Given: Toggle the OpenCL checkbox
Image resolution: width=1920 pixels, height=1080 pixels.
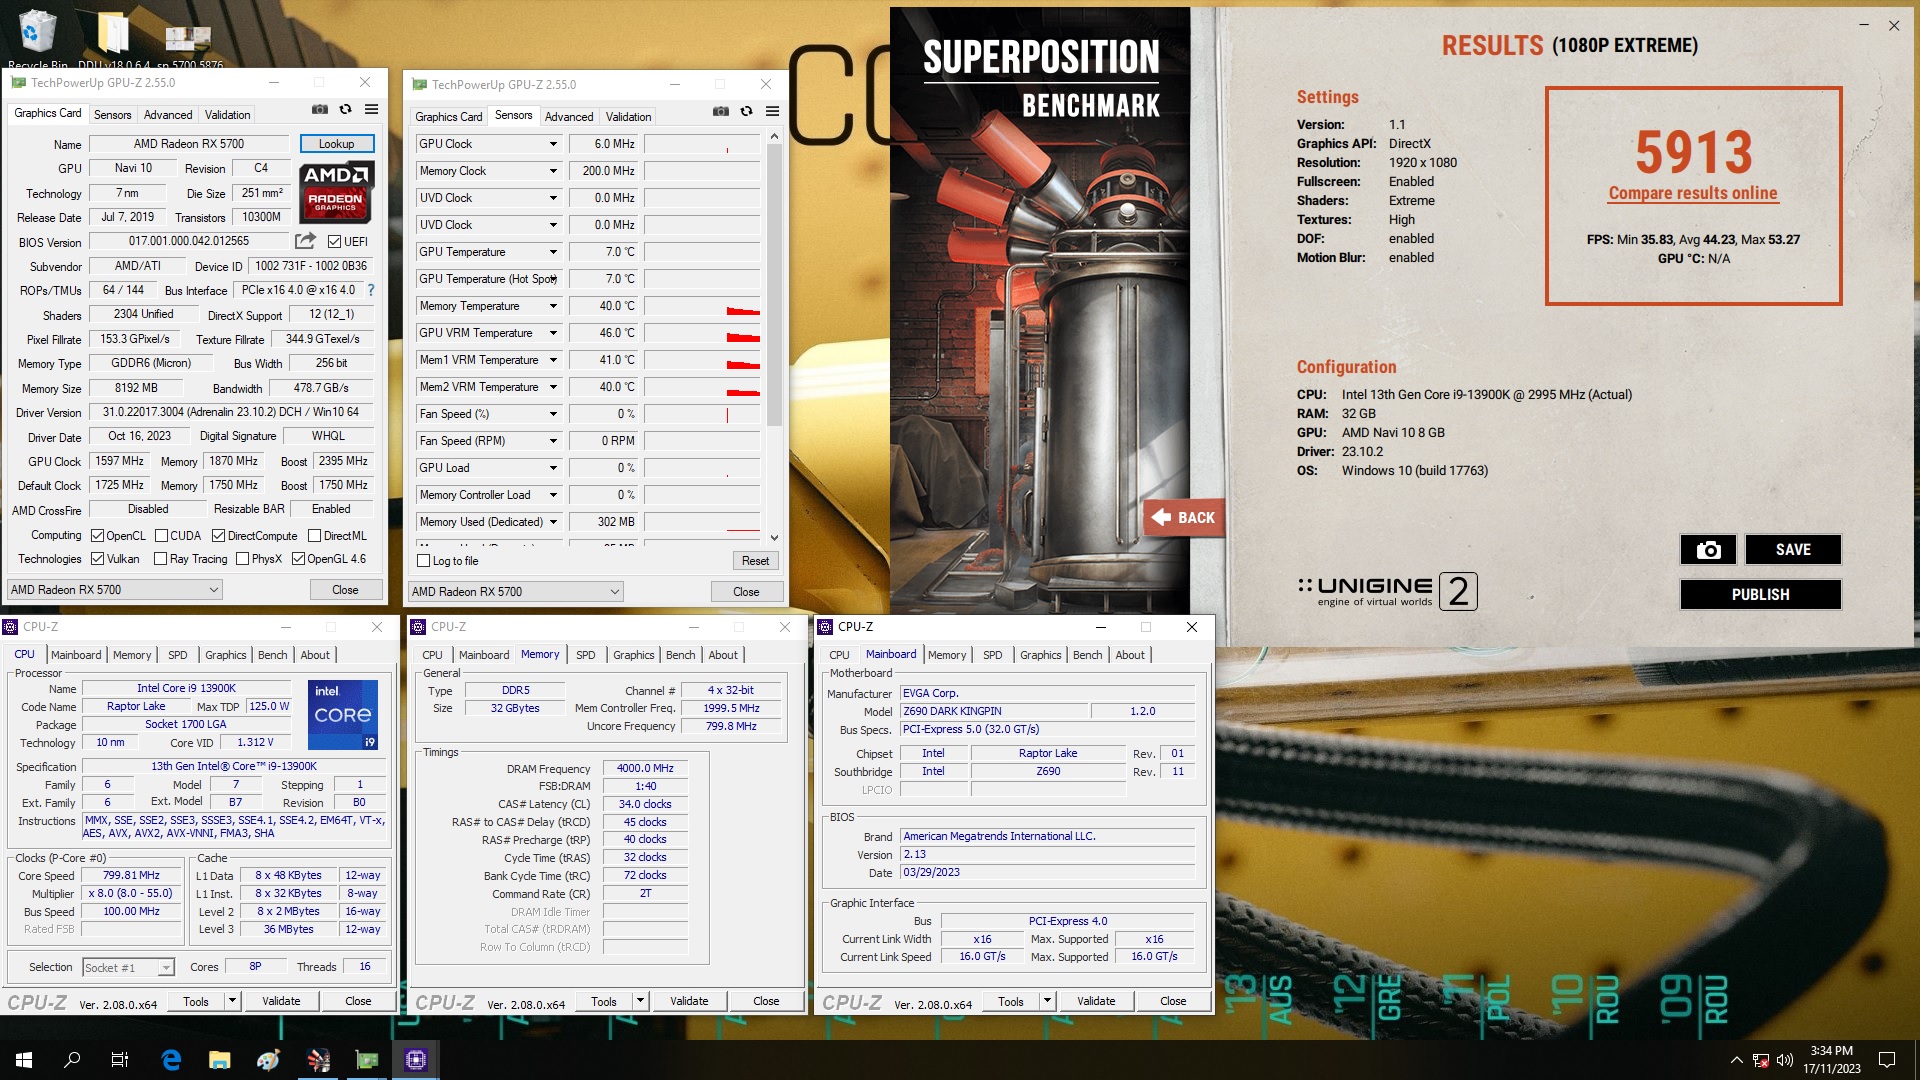Looking at the screenshot, I should [97, 536].
